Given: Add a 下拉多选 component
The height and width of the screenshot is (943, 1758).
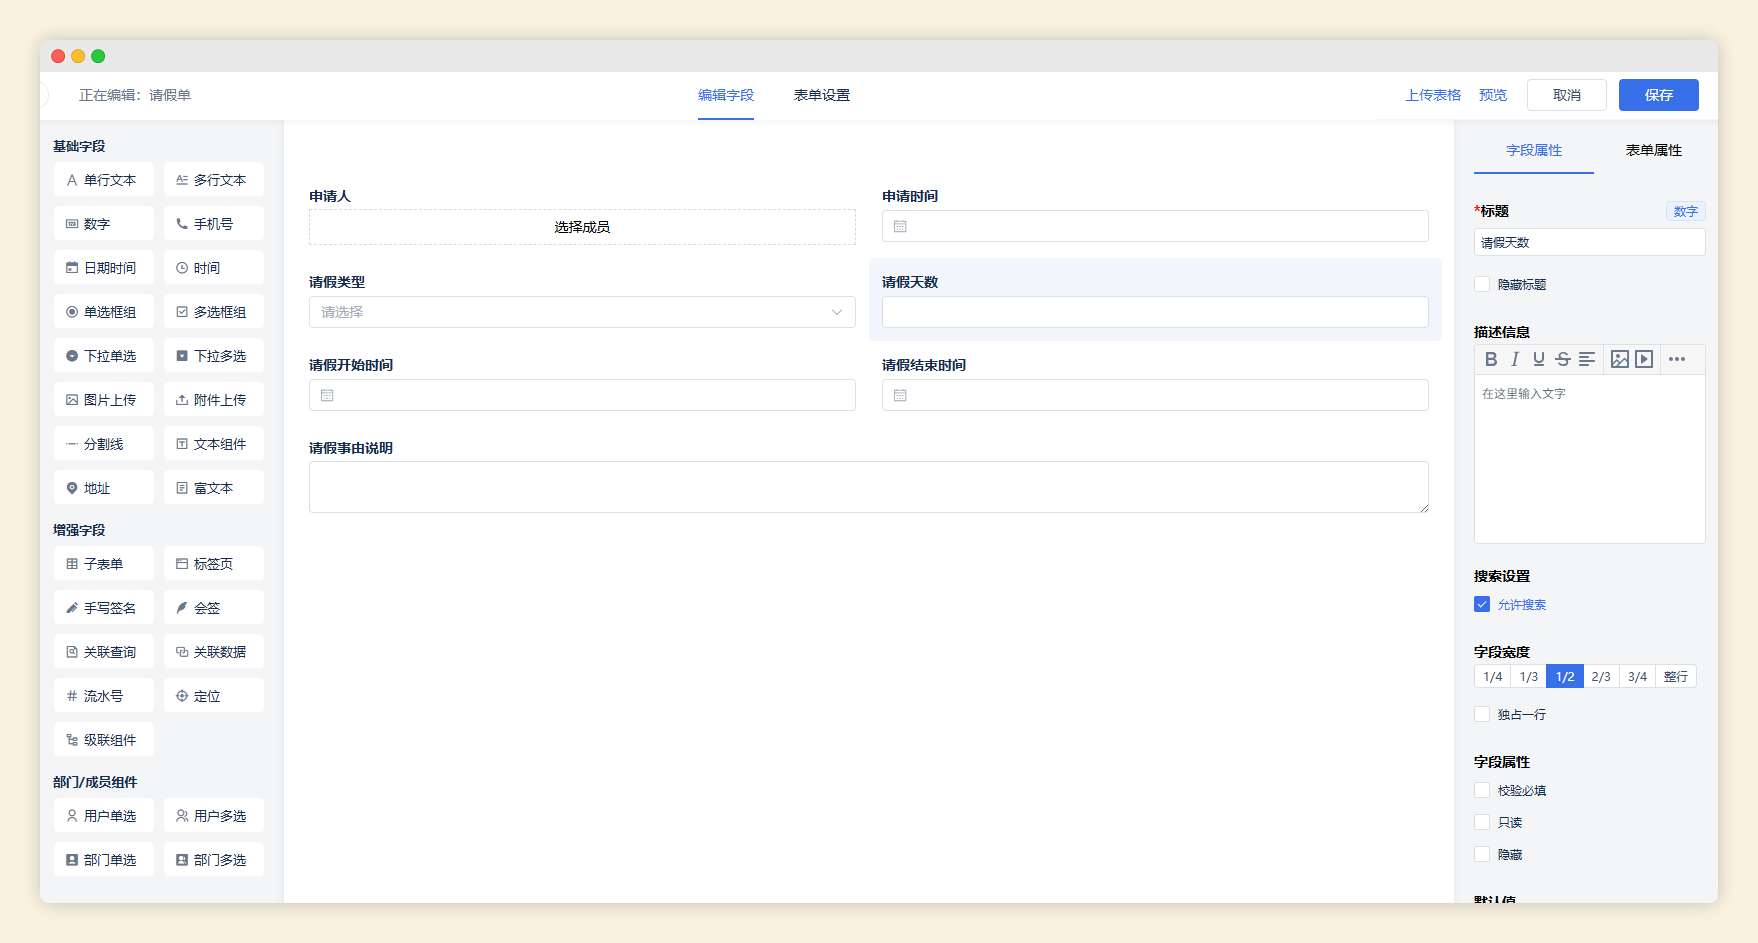Looking at the screenshot, I should (214, 356).
